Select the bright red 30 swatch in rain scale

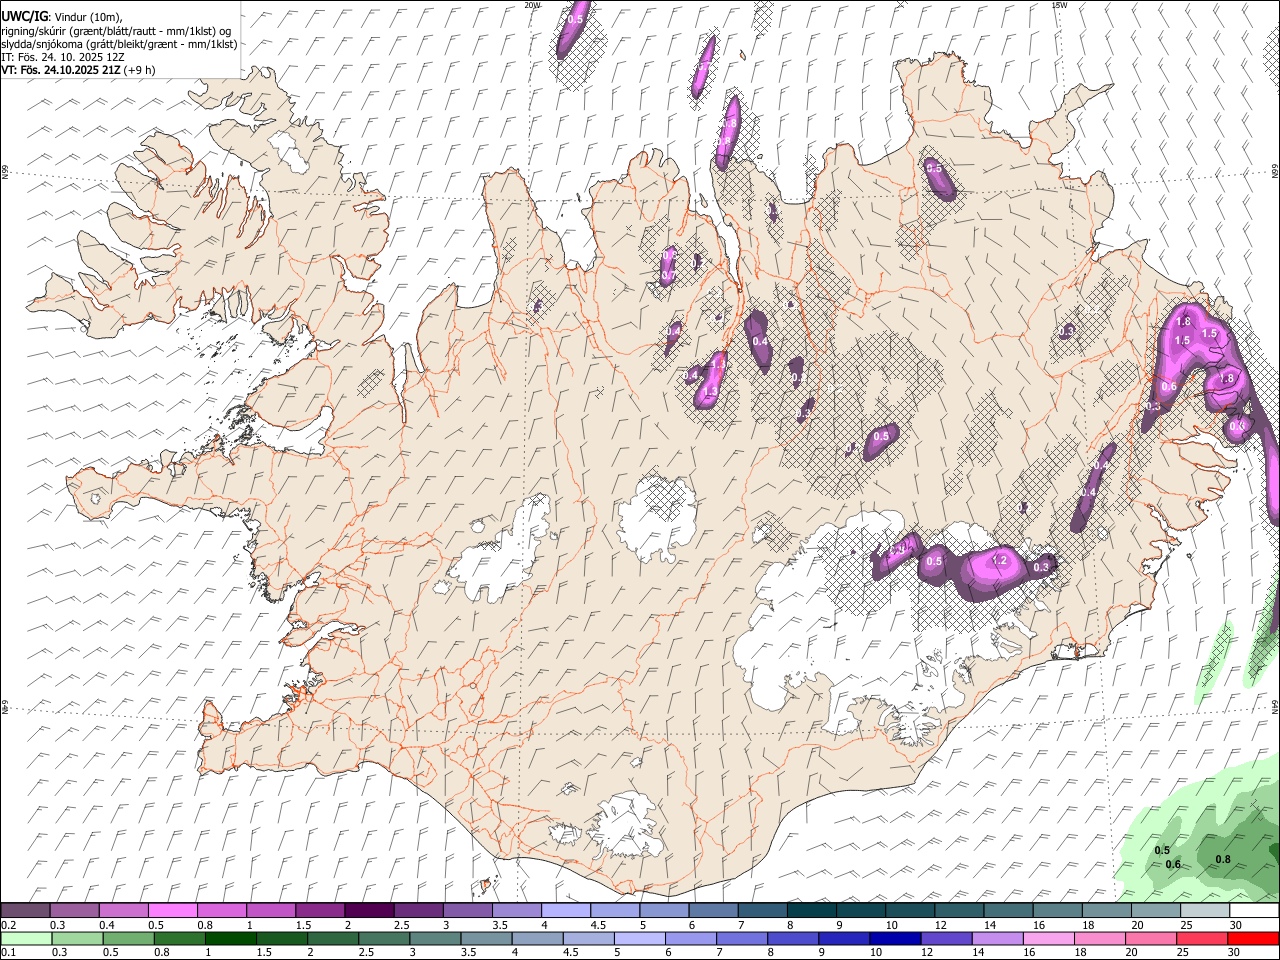point(1254,938)
